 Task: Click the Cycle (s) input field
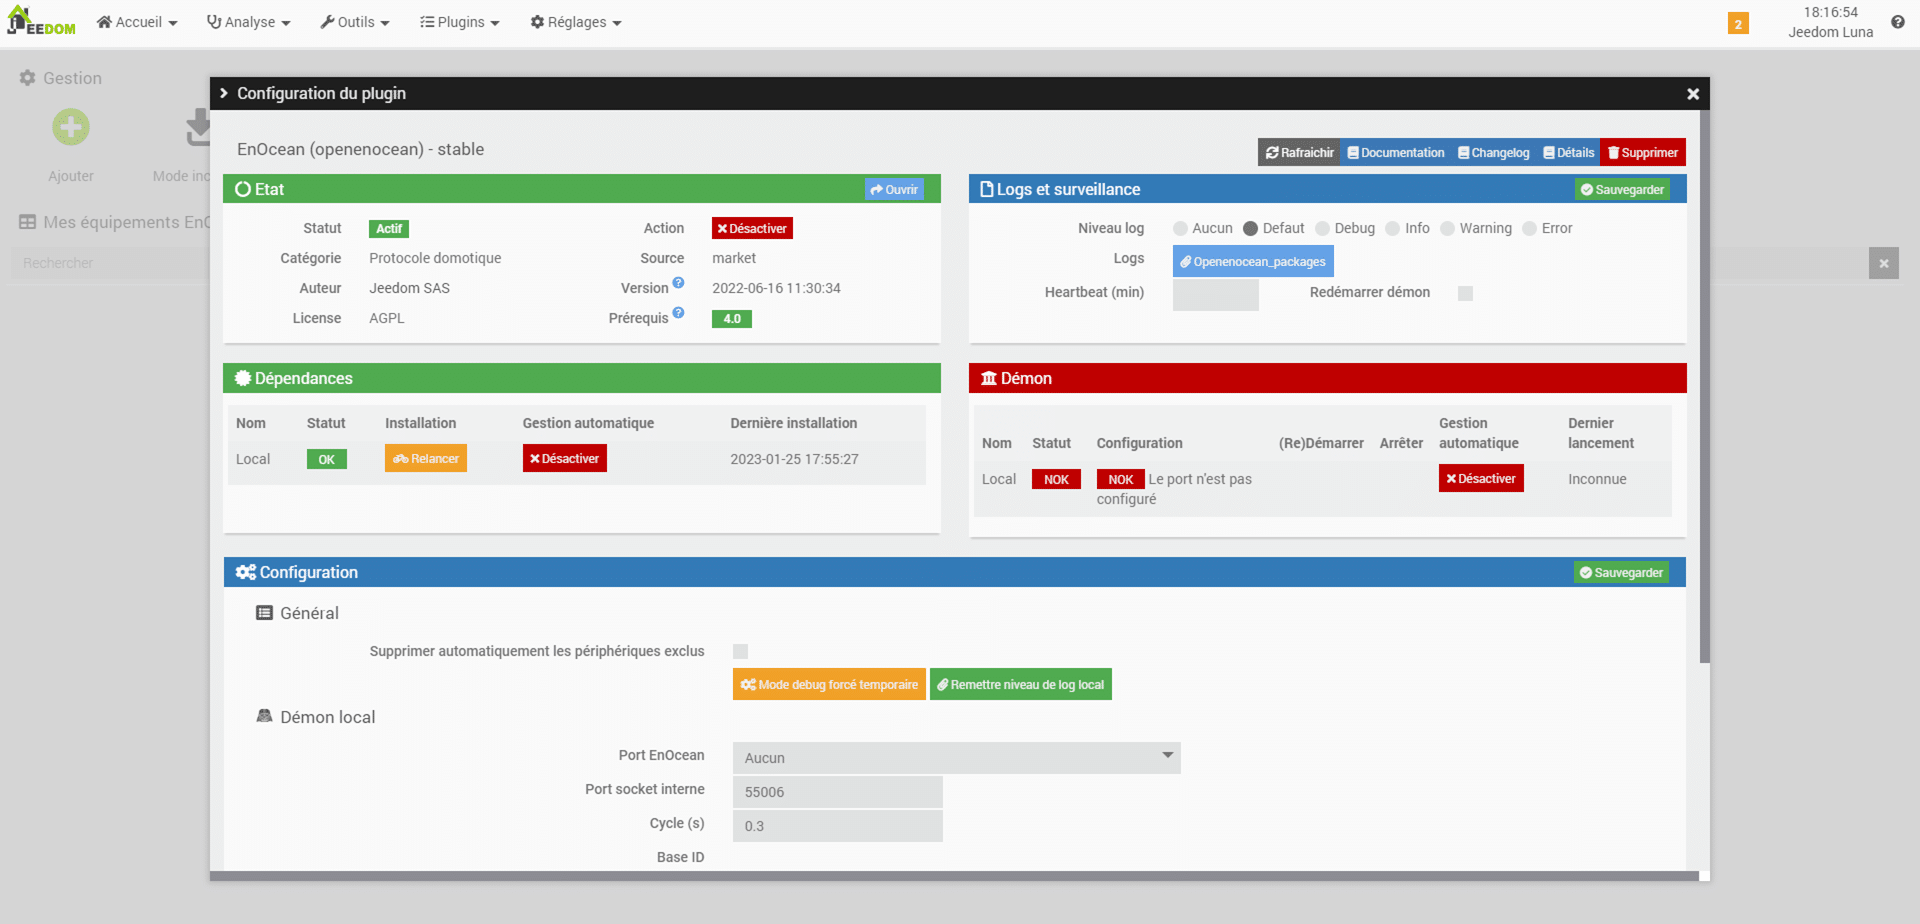(838, 826)
